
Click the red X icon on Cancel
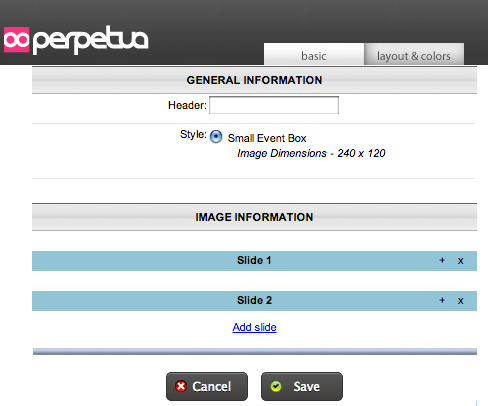click(x=181, y=386)
